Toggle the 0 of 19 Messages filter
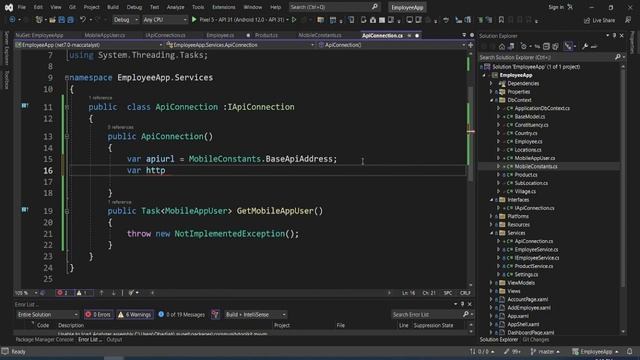 coord(182,314)
